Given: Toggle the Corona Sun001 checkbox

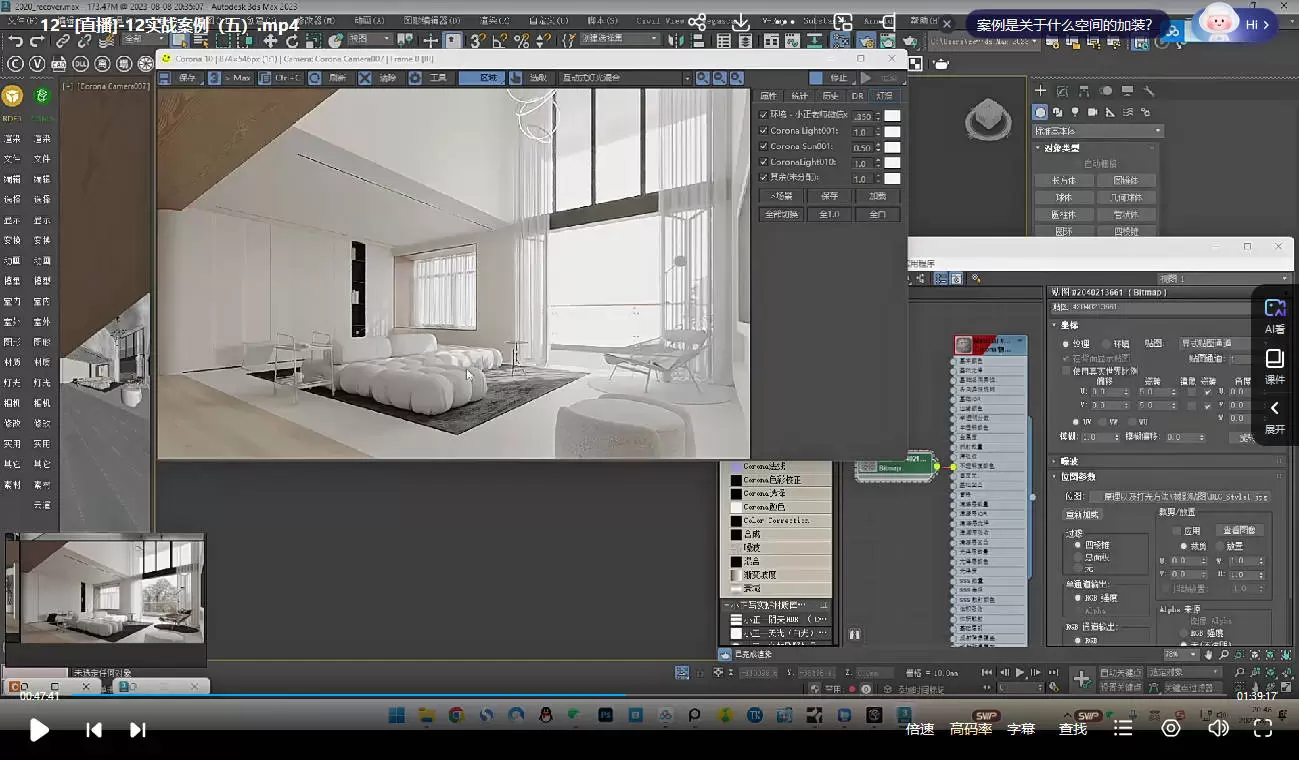Looking at the screenshot, I should pyautogui.click(x=764, y=147).
